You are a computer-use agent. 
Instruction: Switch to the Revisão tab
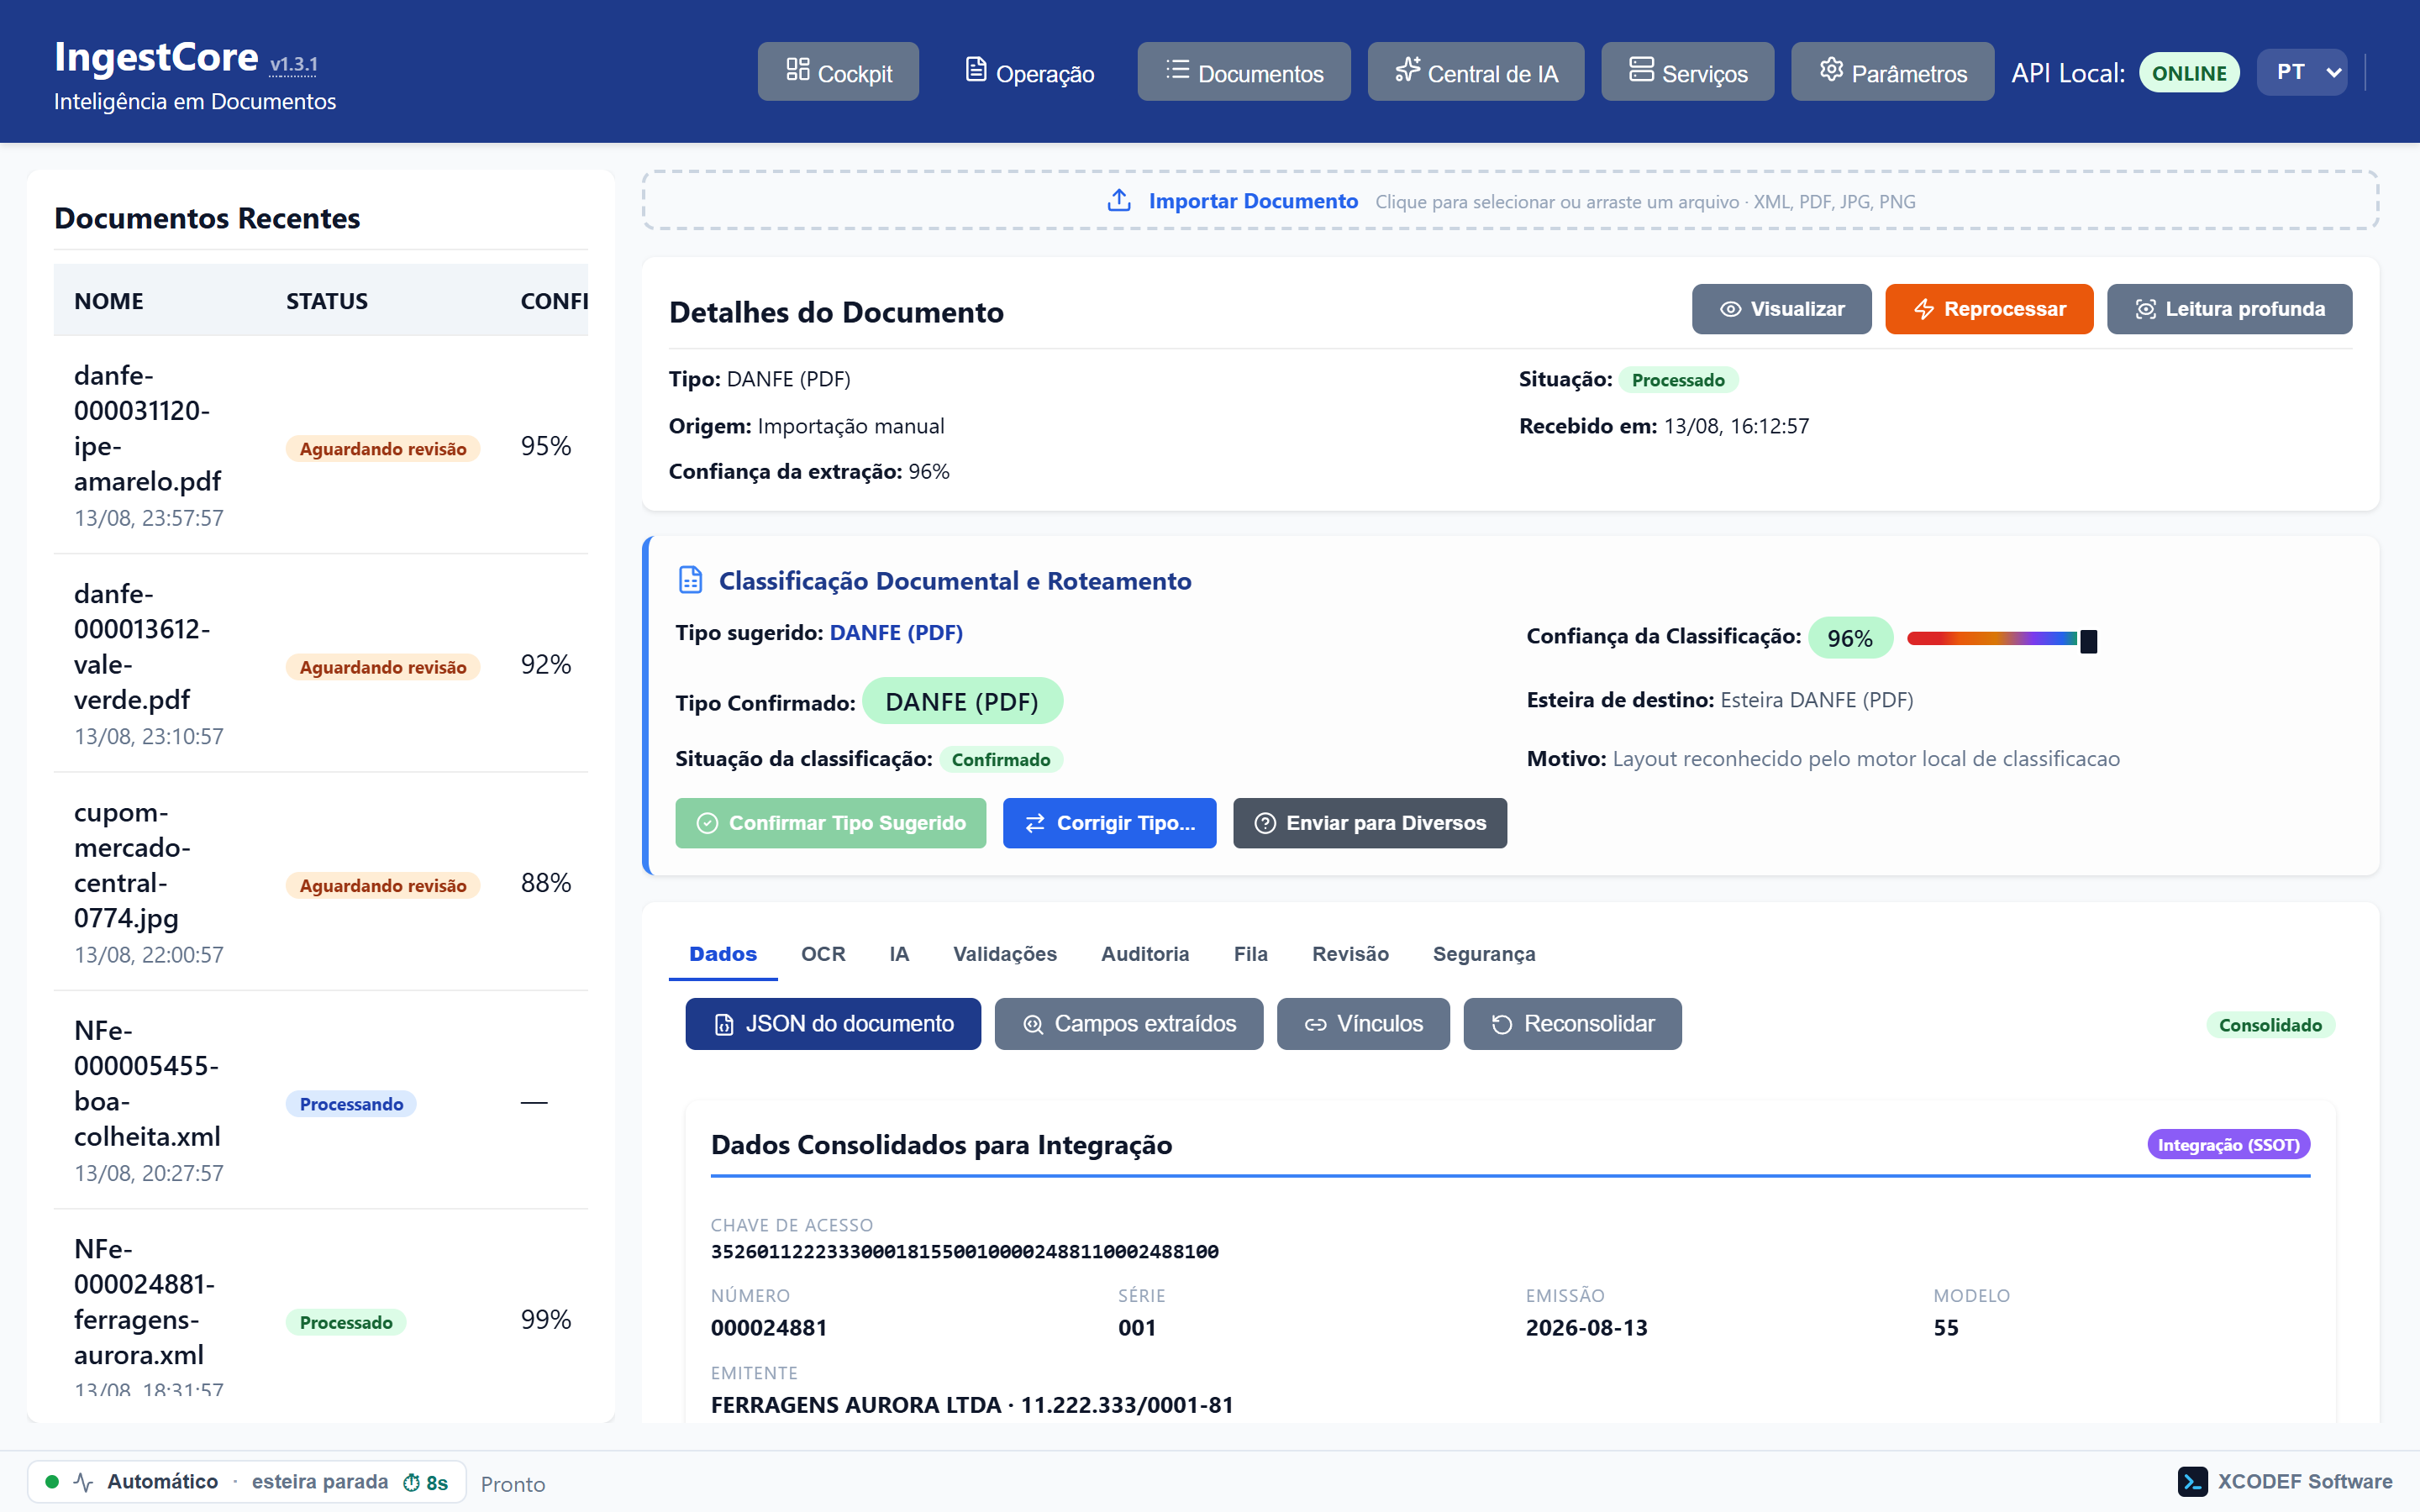click(1350, 954)
